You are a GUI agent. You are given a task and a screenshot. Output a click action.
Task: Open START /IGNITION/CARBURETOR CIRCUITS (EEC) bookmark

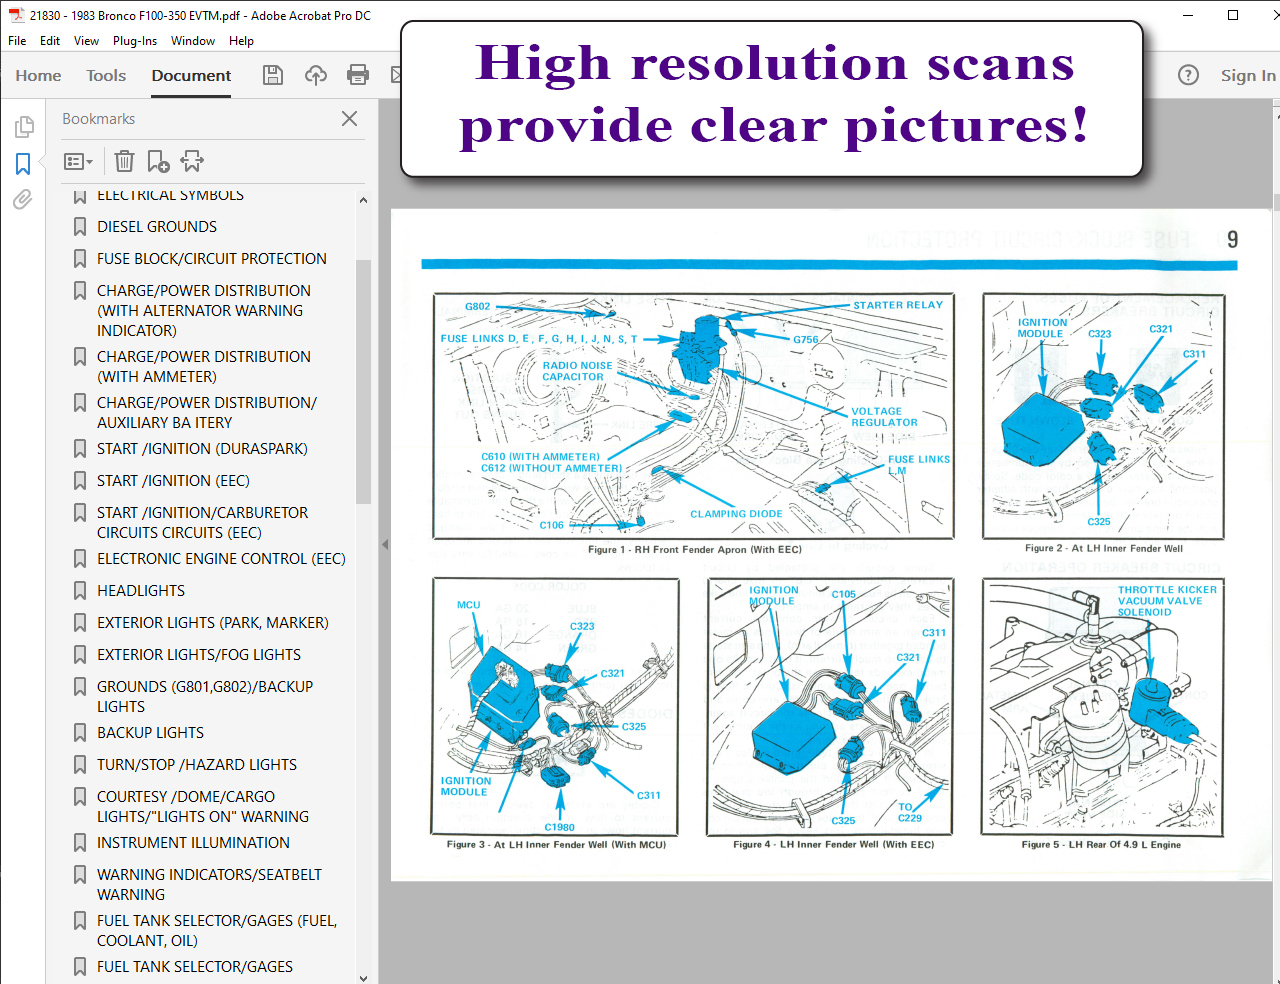coord(203,523)
